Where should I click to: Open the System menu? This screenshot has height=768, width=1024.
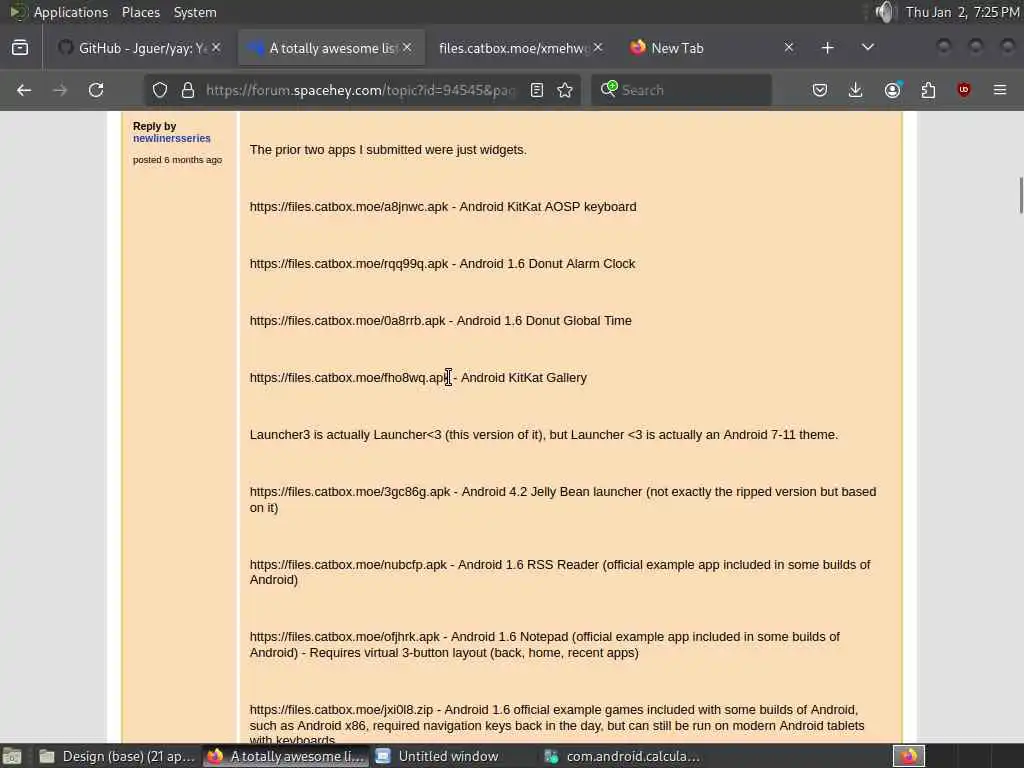click(195, 12)
